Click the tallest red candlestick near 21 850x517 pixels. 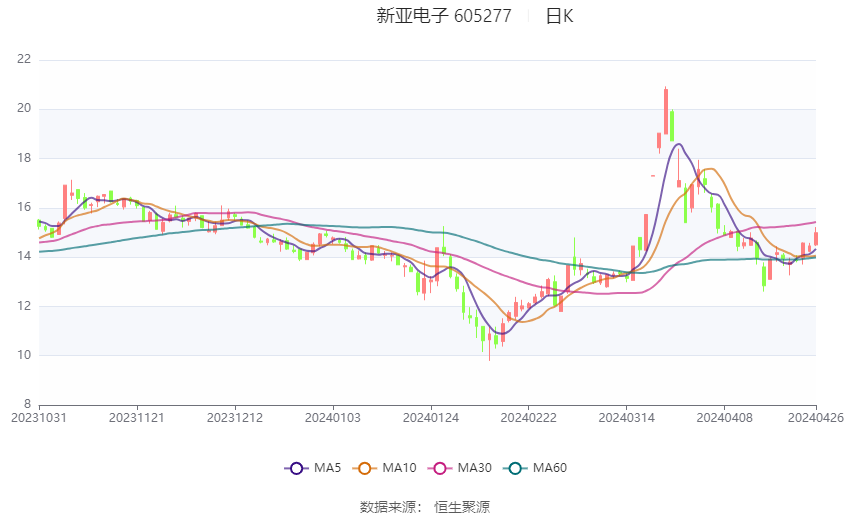coord(666,111)
